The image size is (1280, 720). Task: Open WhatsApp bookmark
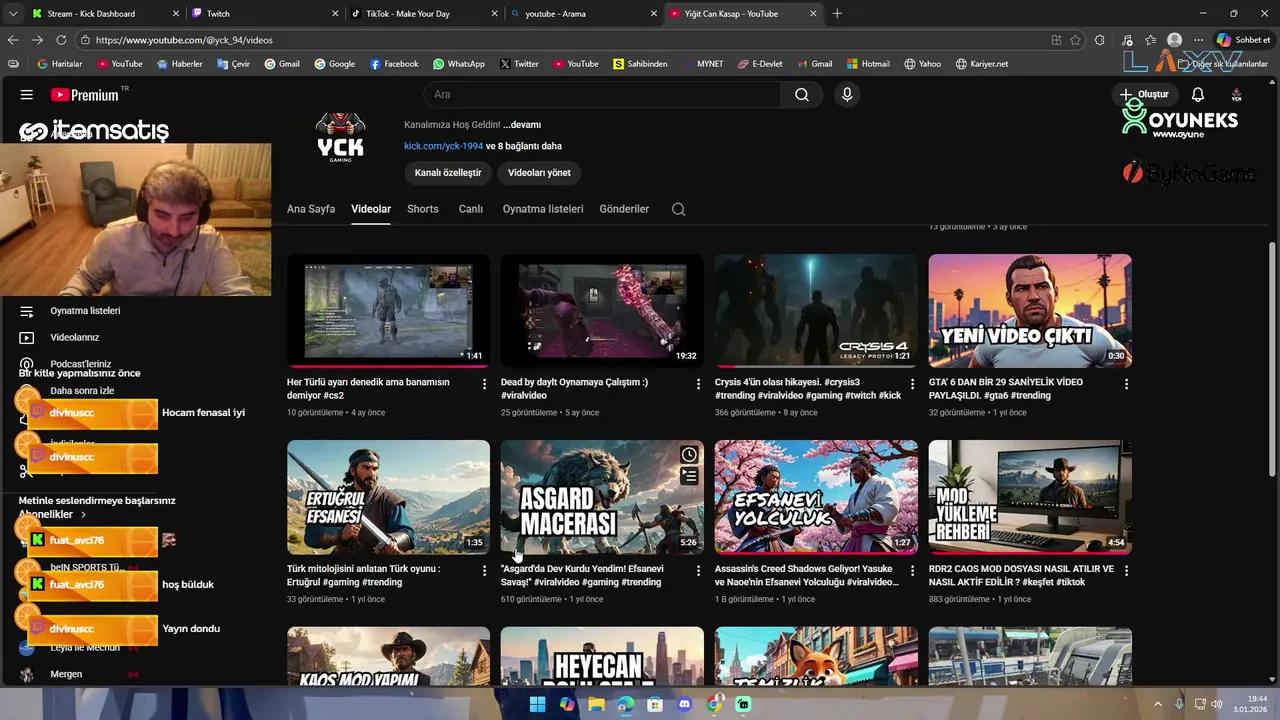click(x=459, y=64)
